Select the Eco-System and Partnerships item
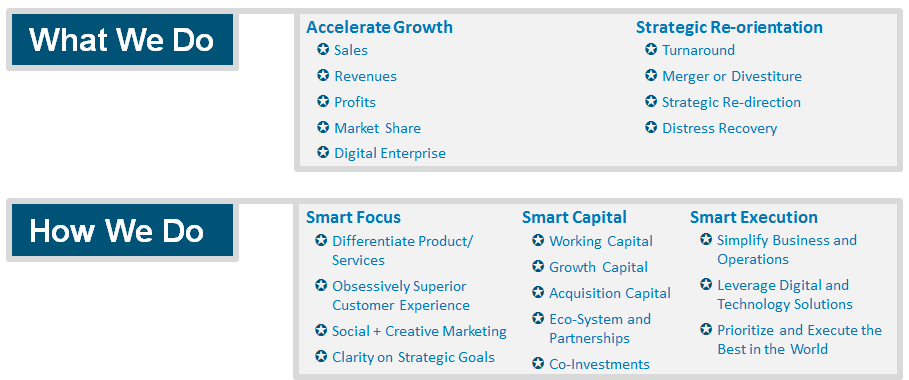The image size is (909, 380). coord(600,328)
